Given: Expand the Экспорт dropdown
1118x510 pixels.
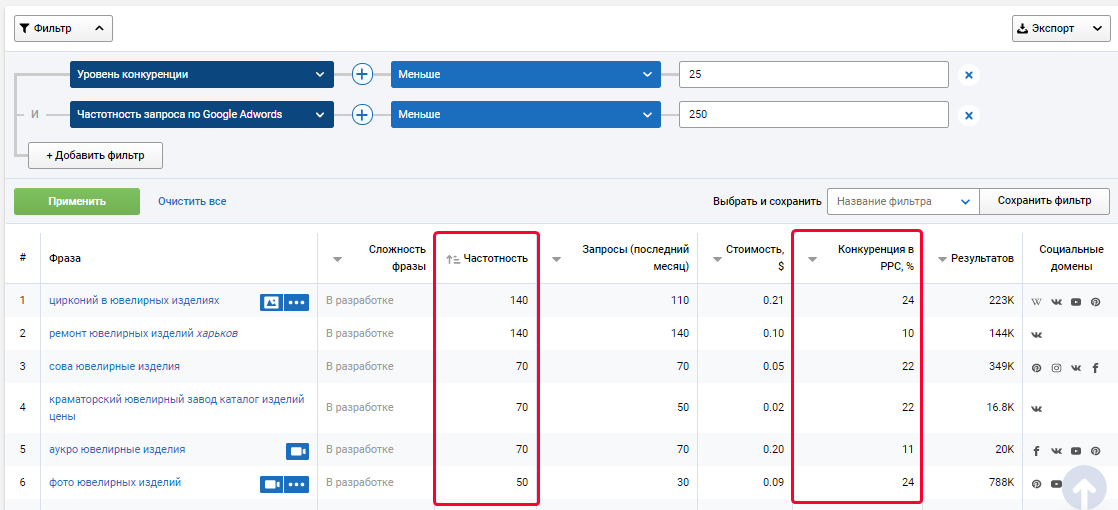Looking at the screenshot, I should [1059, 29].
